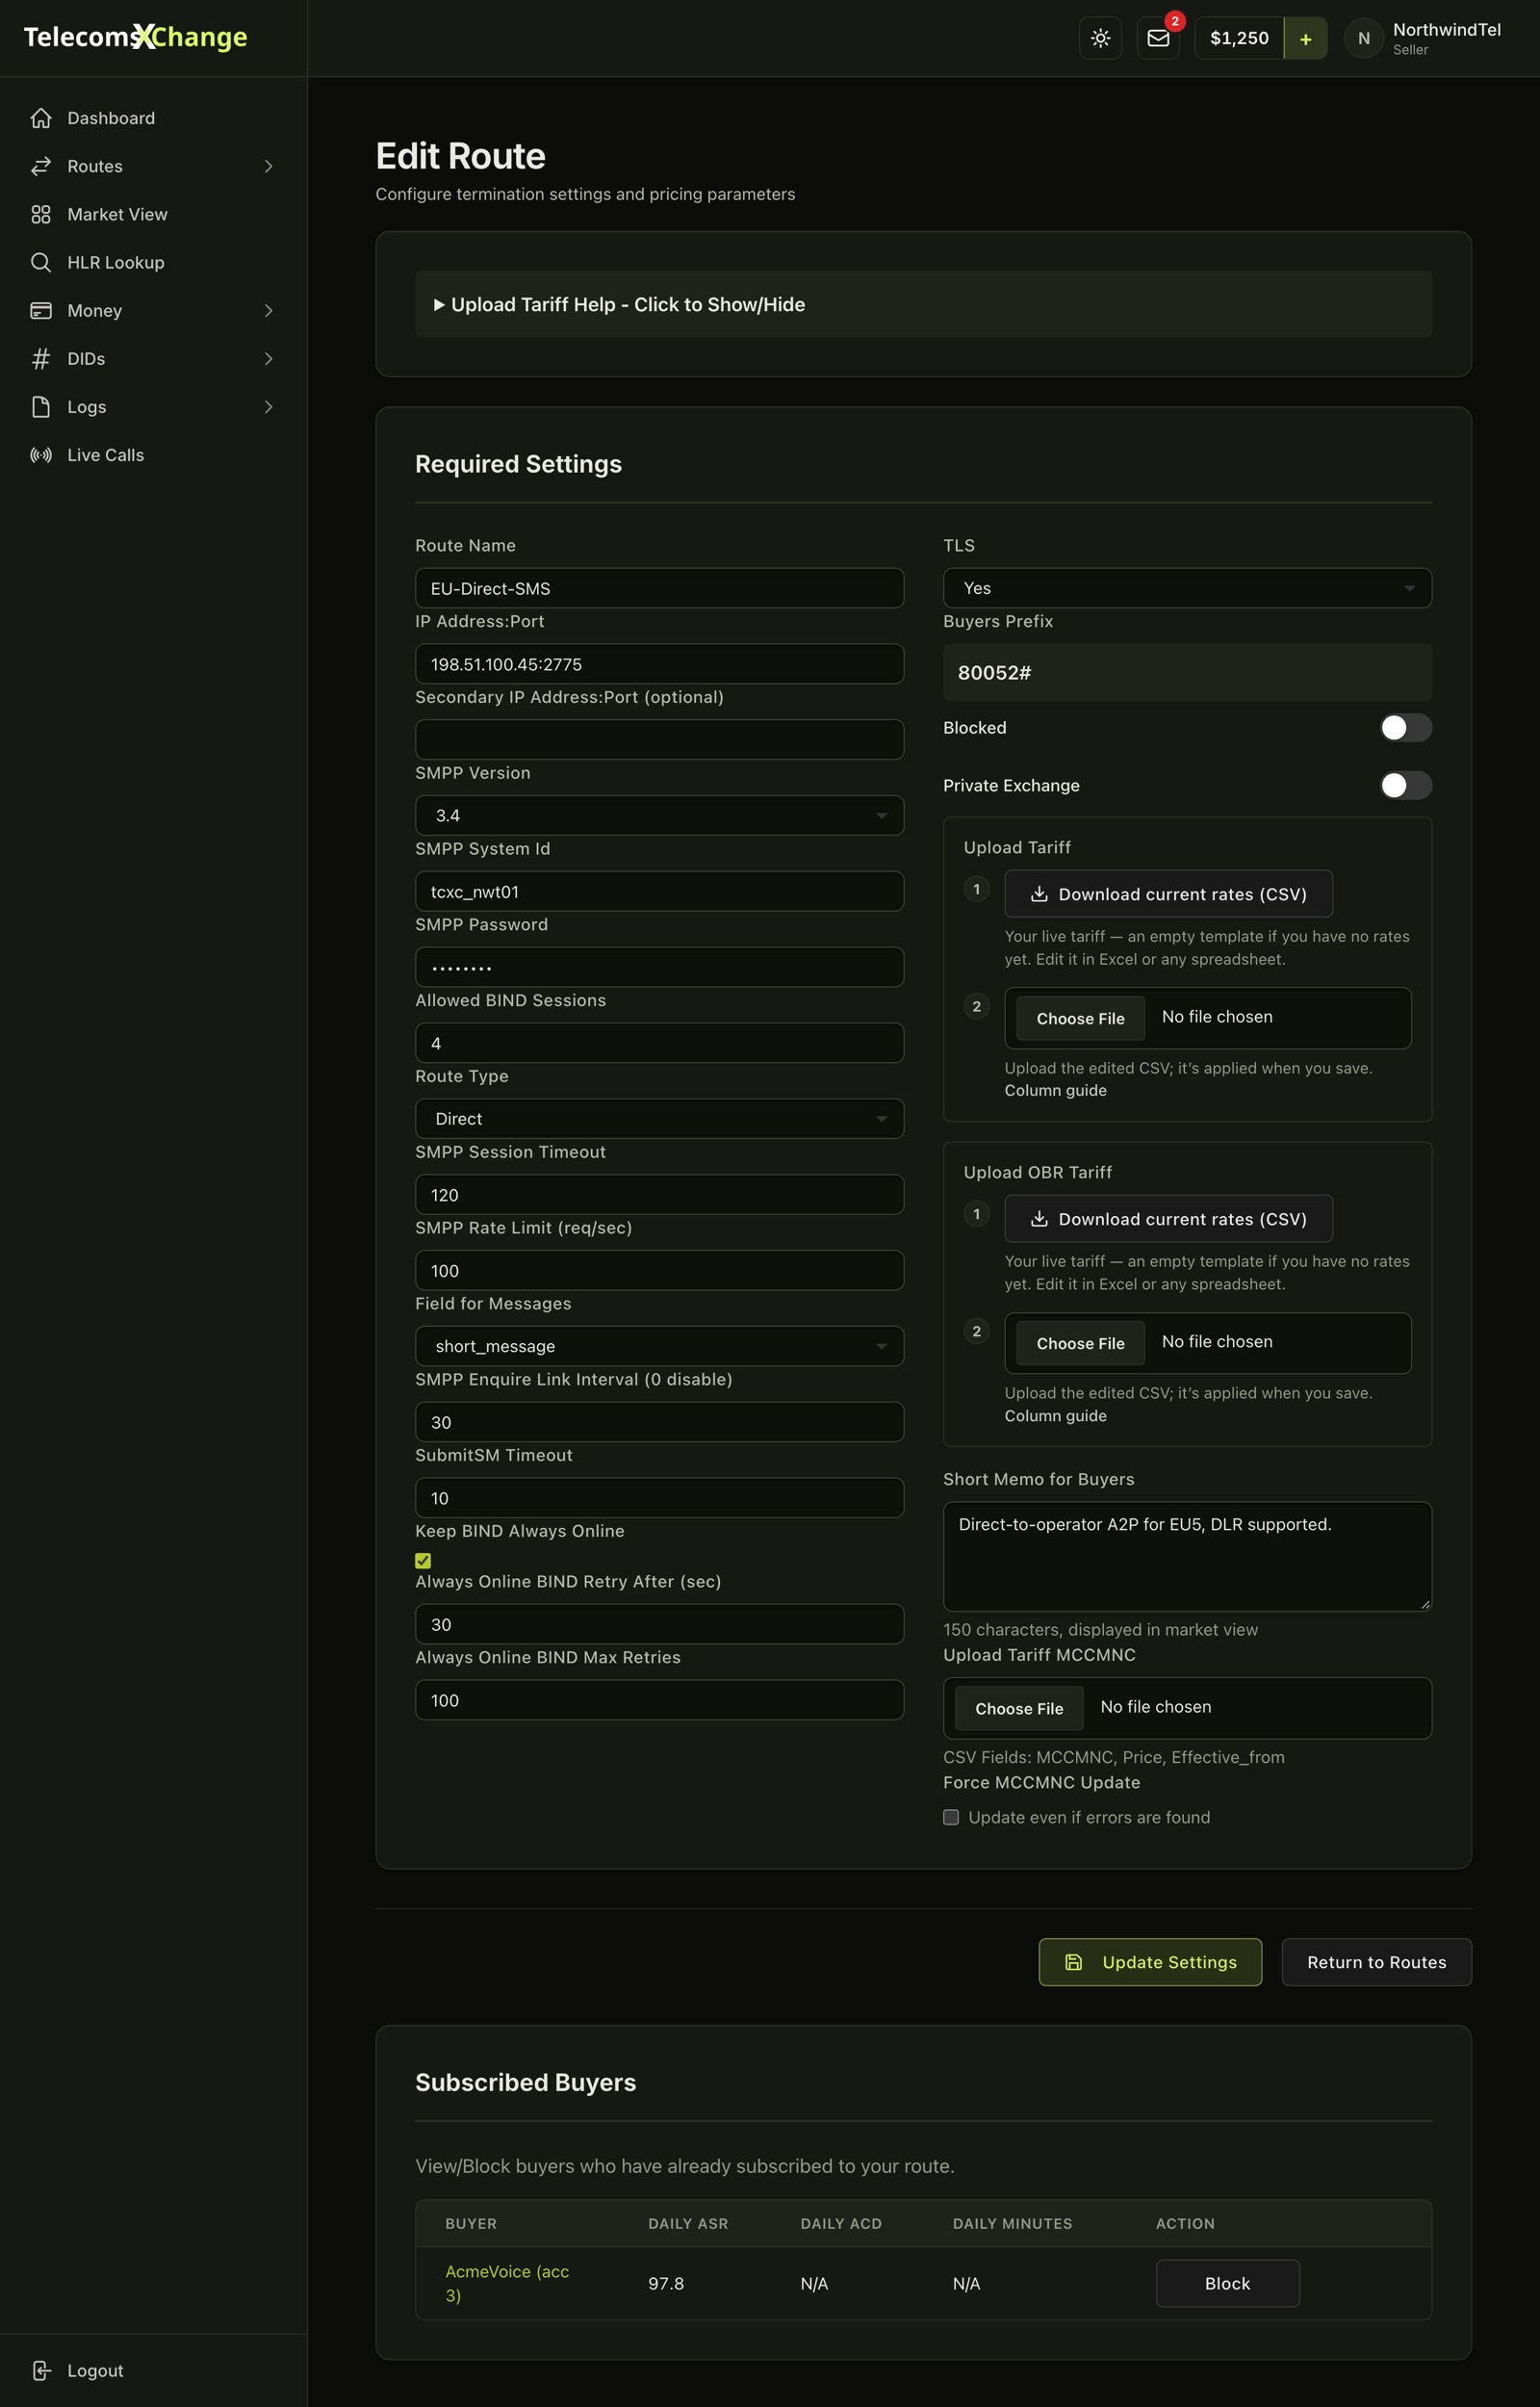The height and width of the screenshot is (2407, 1540).
Task: Open Live Calls menu item
Action: [105, 455]
